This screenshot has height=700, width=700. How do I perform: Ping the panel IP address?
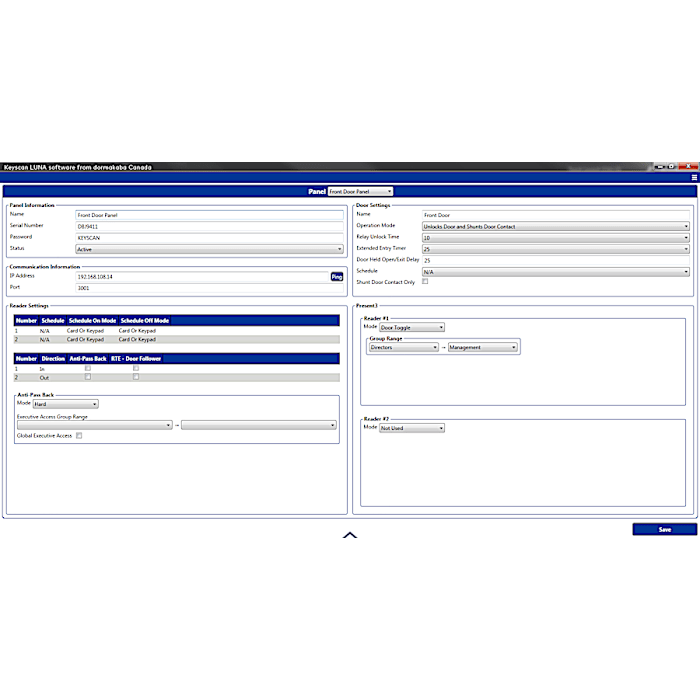(x=337, y=276)
